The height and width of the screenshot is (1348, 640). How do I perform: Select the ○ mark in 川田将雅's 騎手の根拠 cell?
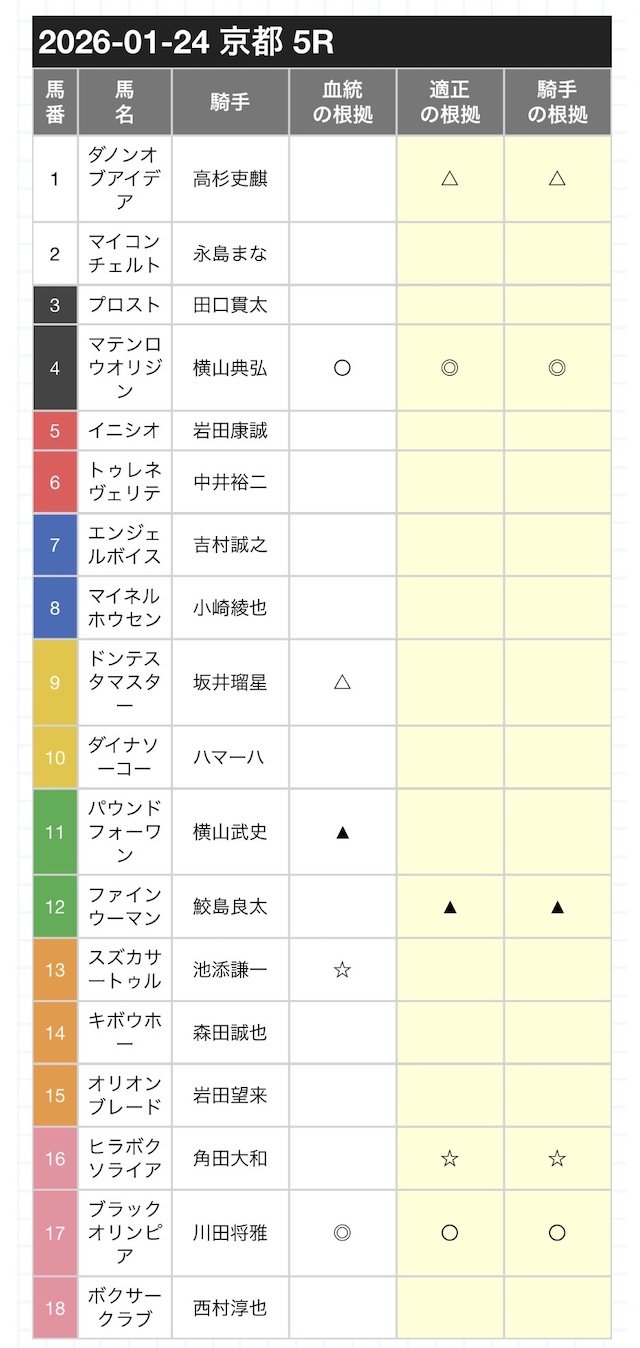coord(557,1233)
